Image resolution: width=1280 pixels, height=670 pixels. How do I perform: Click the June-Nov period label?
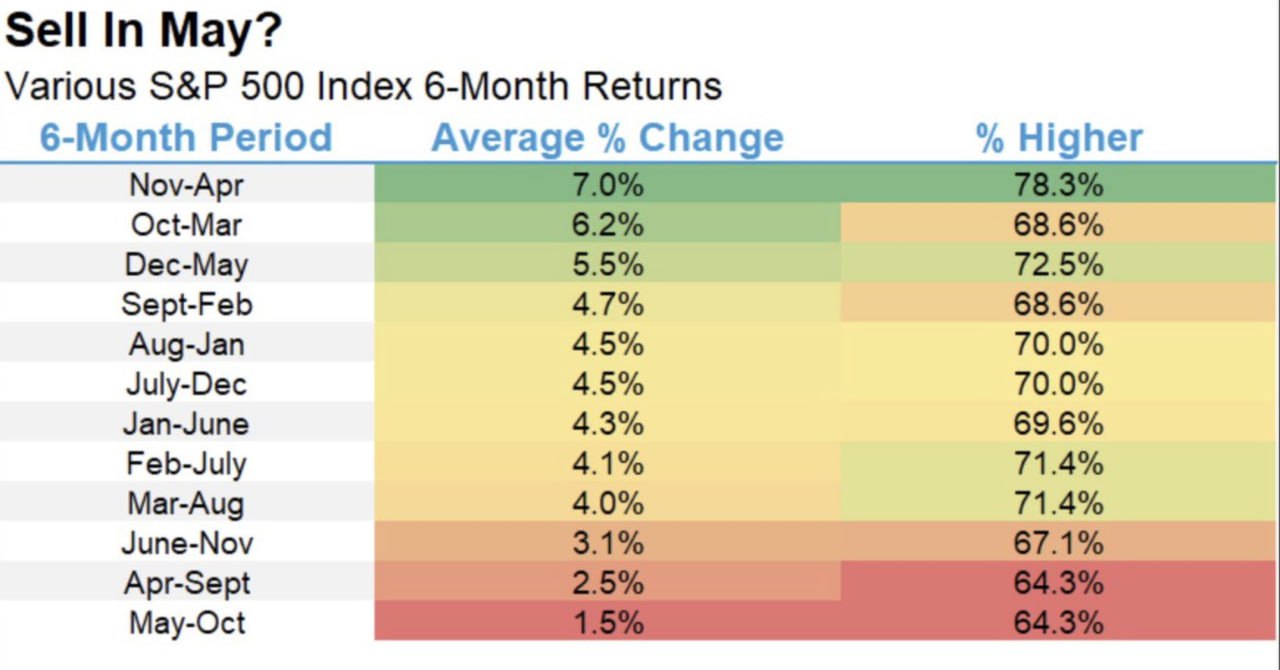point(187,543)
